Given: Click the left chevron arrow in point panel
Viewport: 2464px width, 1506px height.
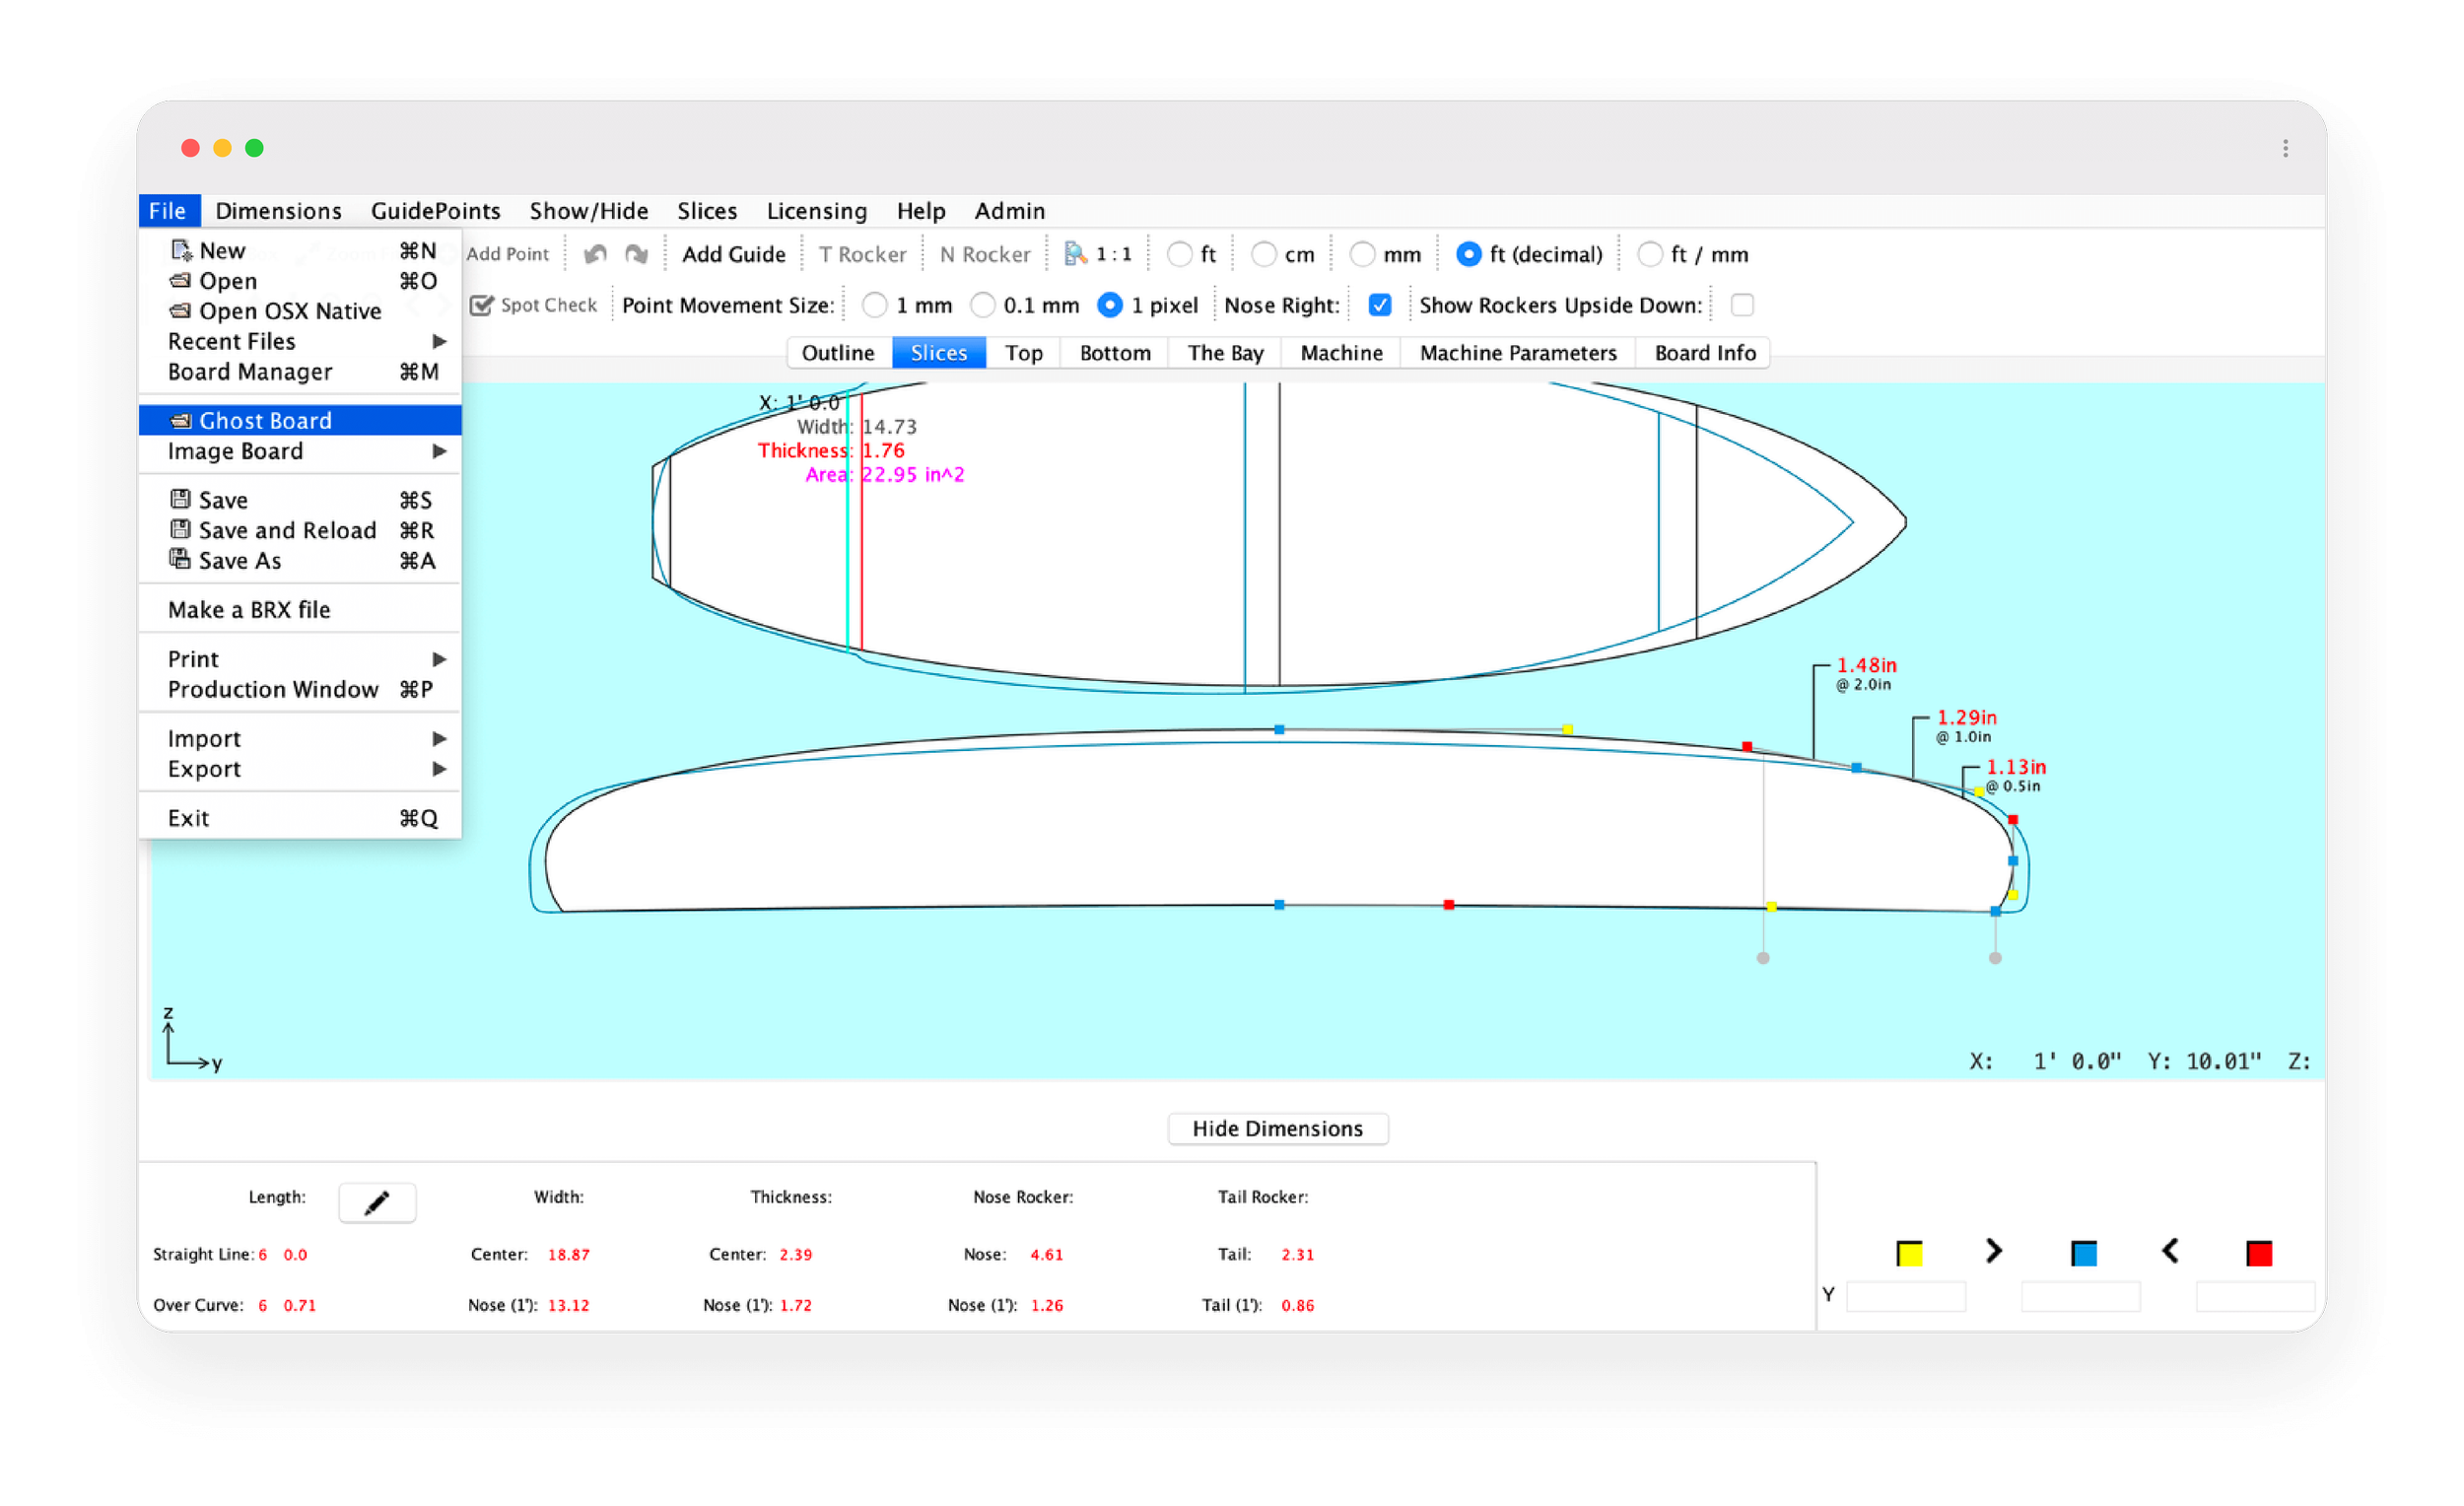Looking at the screenshot, I should tap(2170, 1251).
